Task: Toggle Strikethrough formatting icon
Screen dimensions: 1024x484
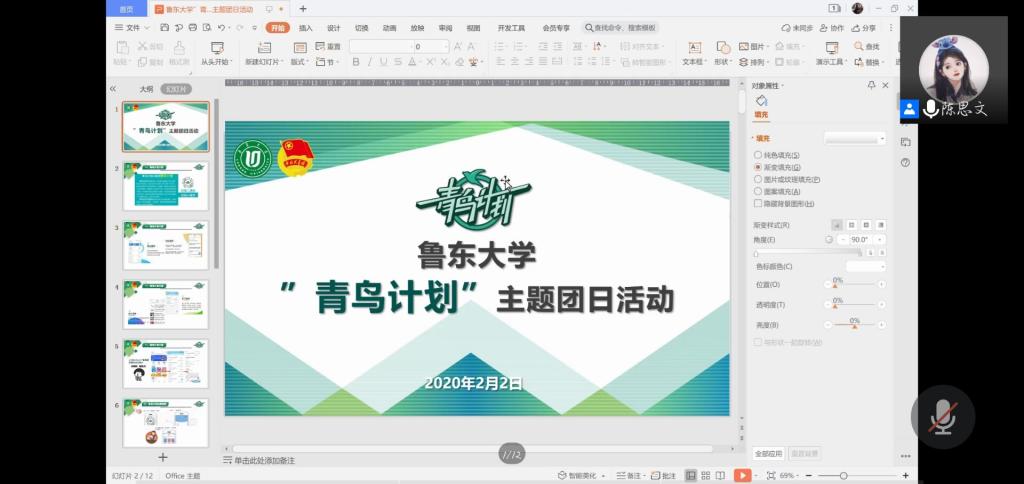Action: click(397, 62)
